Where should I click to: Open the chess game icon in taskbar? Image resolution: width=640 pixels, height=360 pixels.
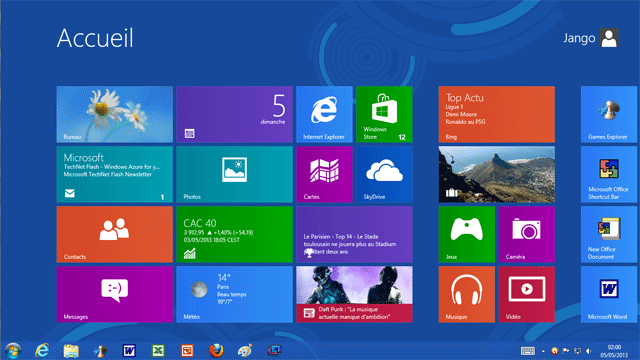(100, 351)
